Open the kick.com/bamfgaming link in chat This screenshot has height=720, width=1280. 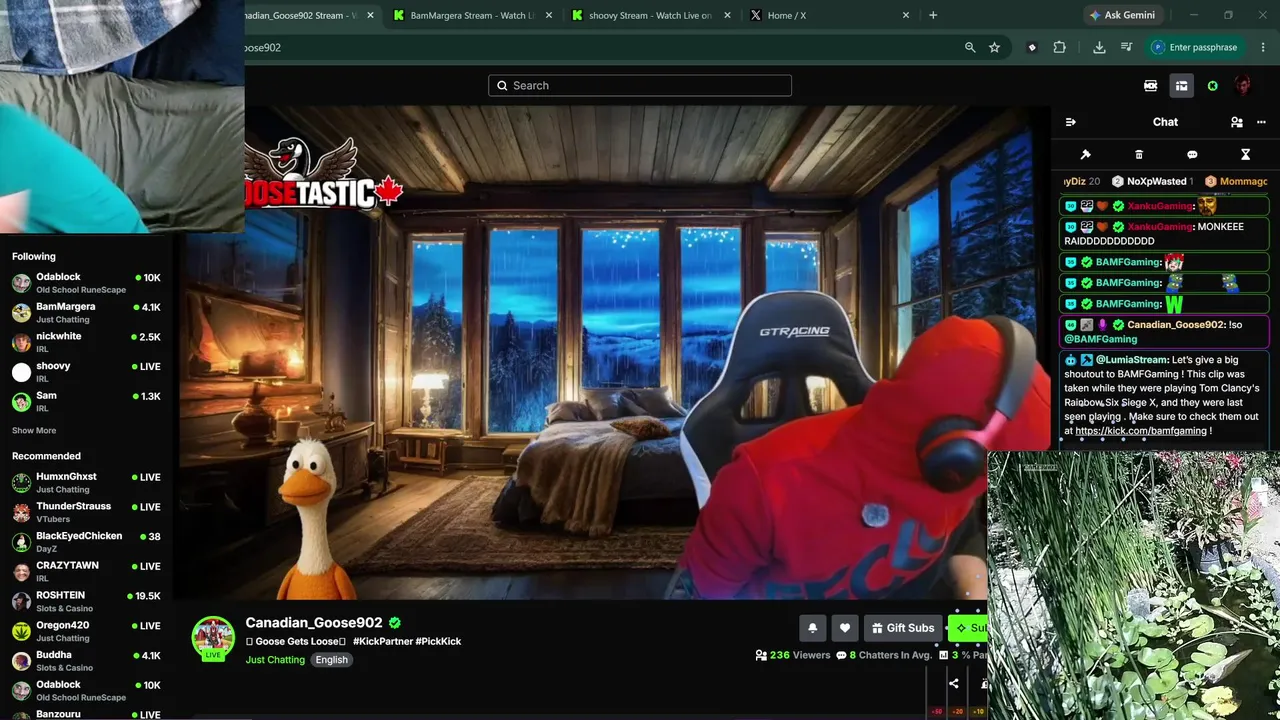1141,431
